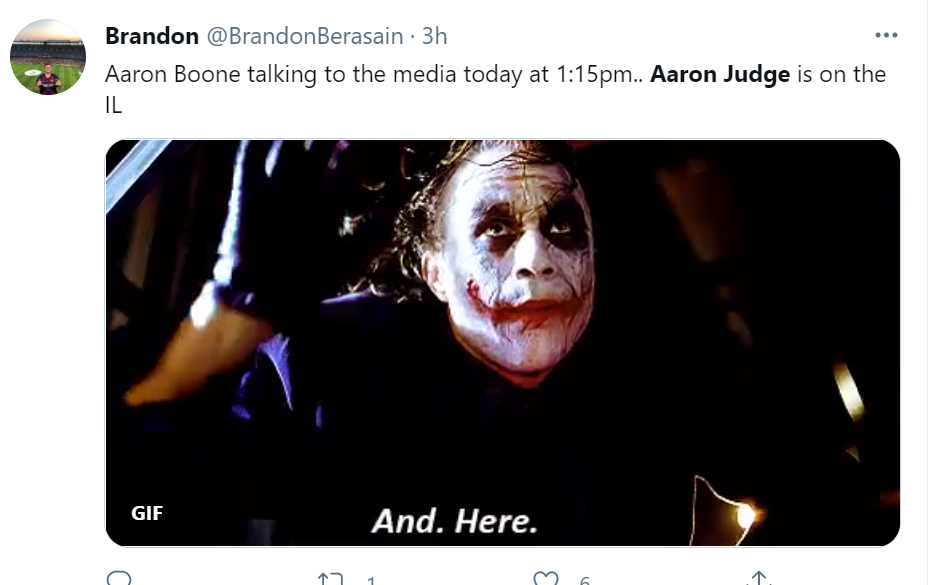Retweet Brandon's tweet using the retweet icon
This screenshot has height=585, width=944.
331,579
